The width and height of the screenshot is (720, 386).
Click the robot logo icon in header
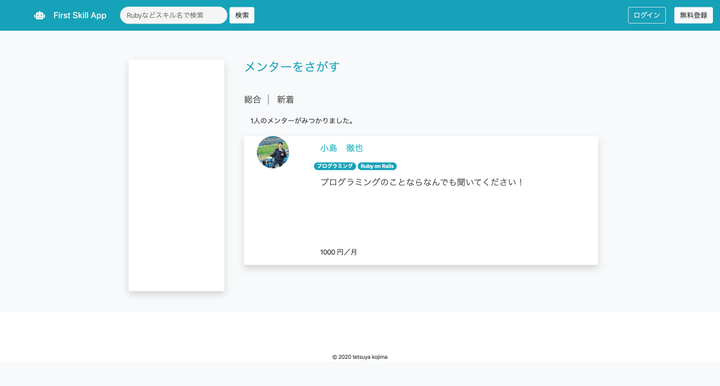39,16
